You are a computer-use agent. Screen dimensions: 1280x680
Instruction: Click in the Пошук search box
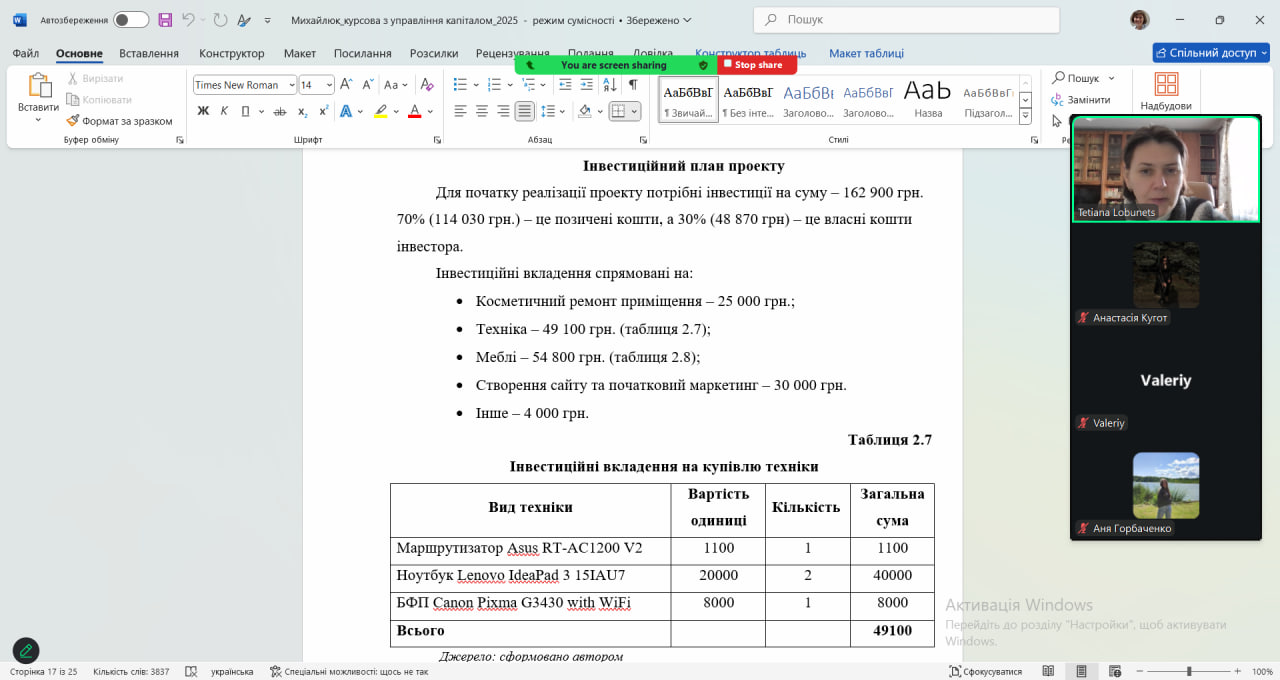pos(906,20)
